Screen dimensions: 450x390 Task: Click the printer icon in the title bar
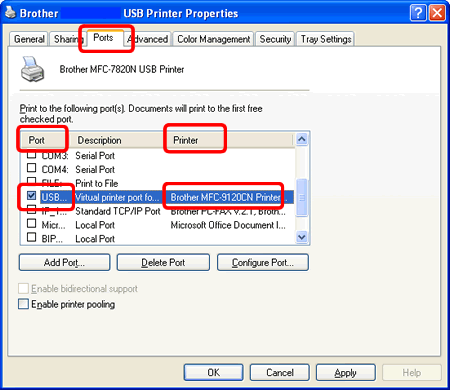pyautogui.click(x=10, y=13)
